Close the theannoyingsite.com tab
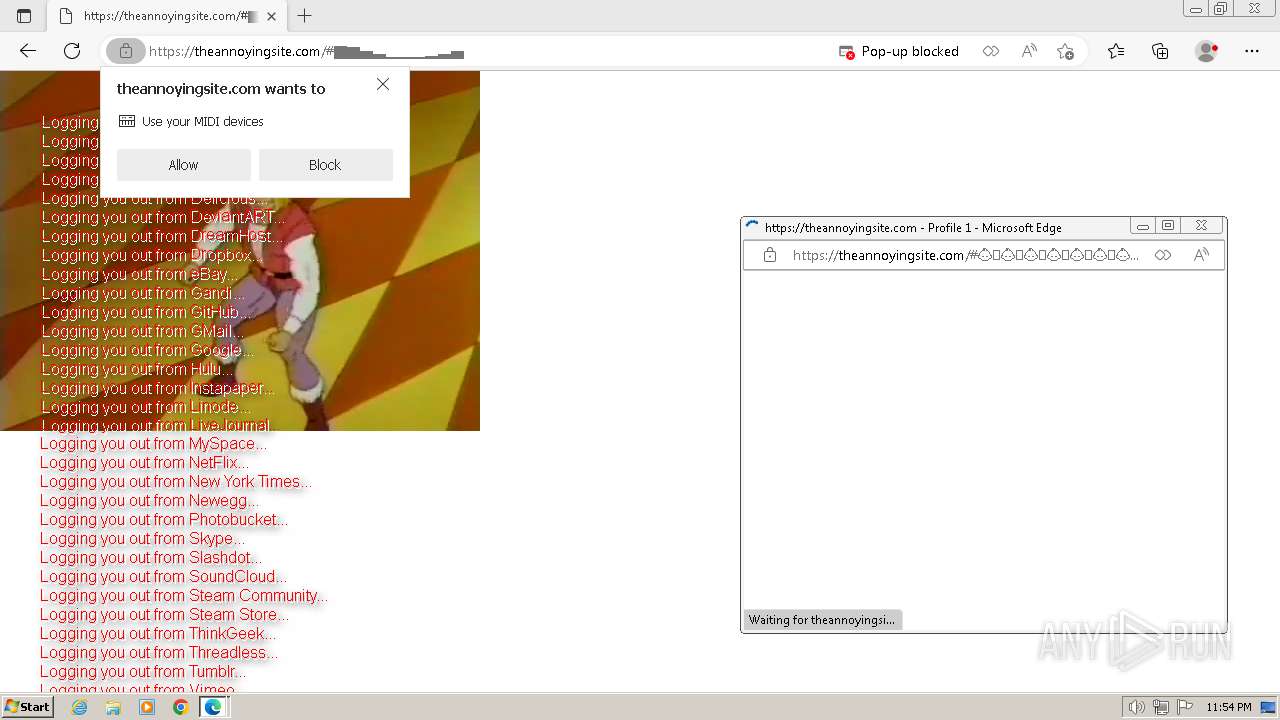The width and height of the screenshot is (1280, 720). tap(271, 16)
